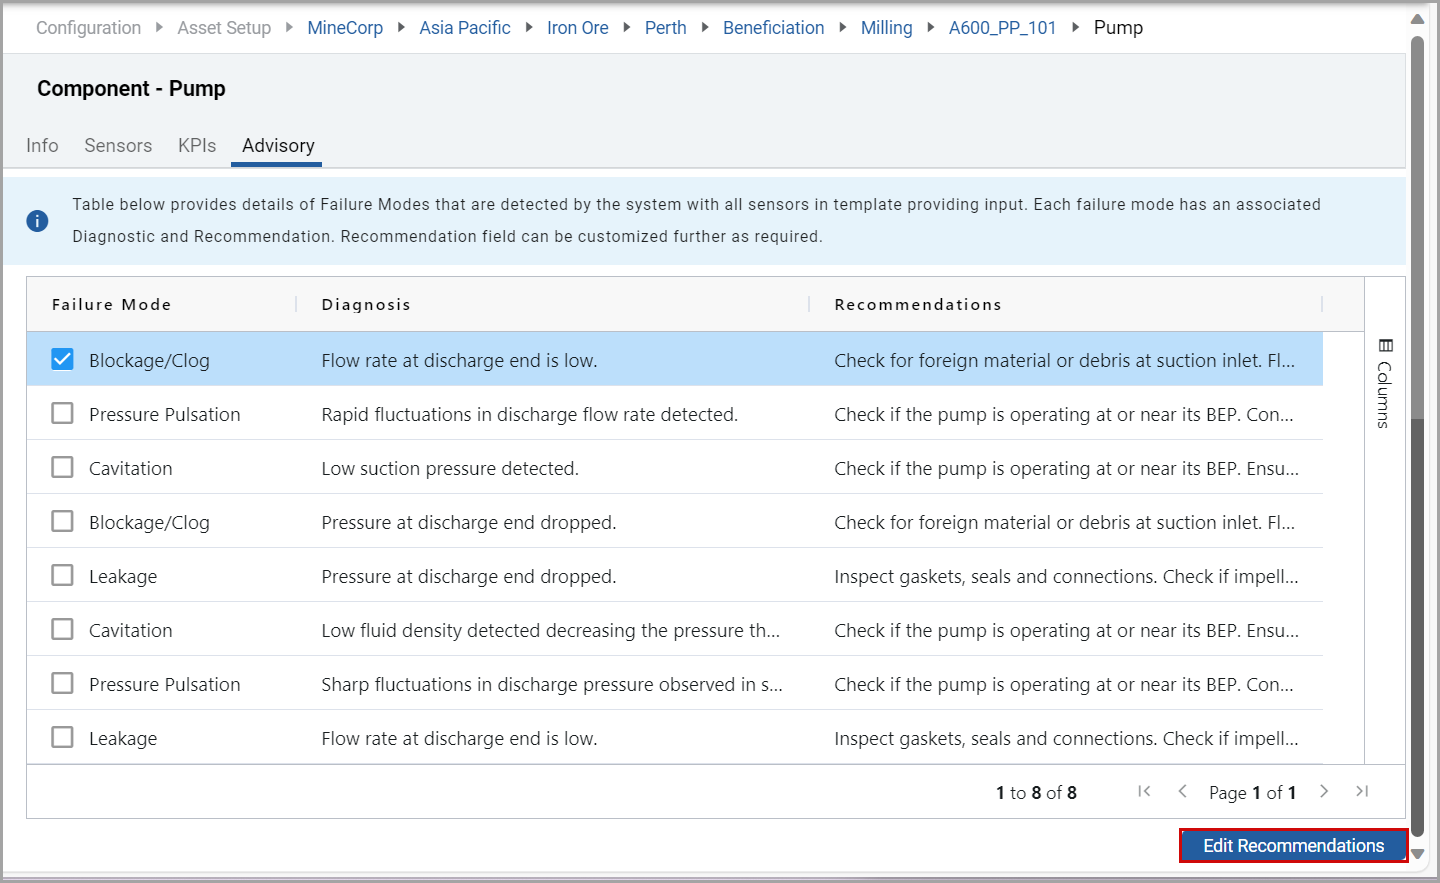Jump to first page using pagination icon
The image size is (1440, 883).
click(x=1144, y=791)
